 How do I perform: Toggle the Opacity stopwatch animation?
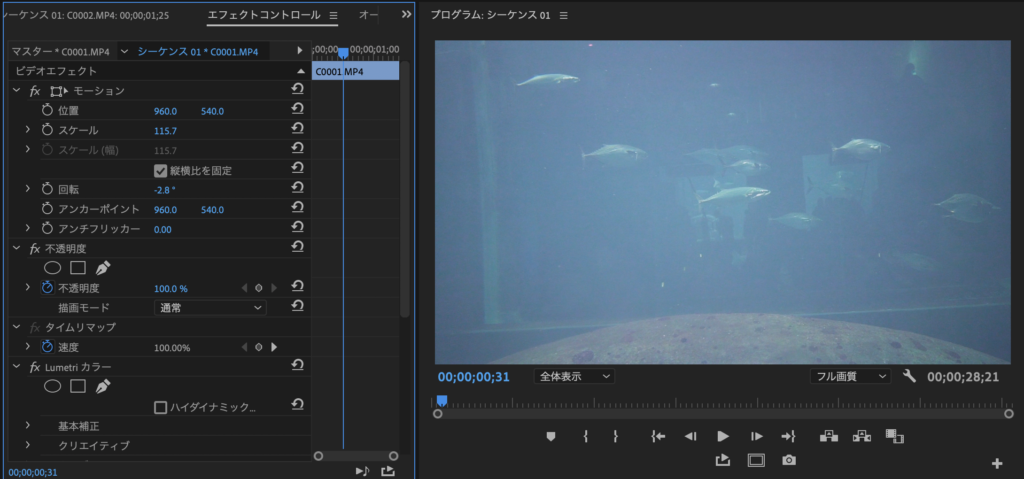point(47,288)
